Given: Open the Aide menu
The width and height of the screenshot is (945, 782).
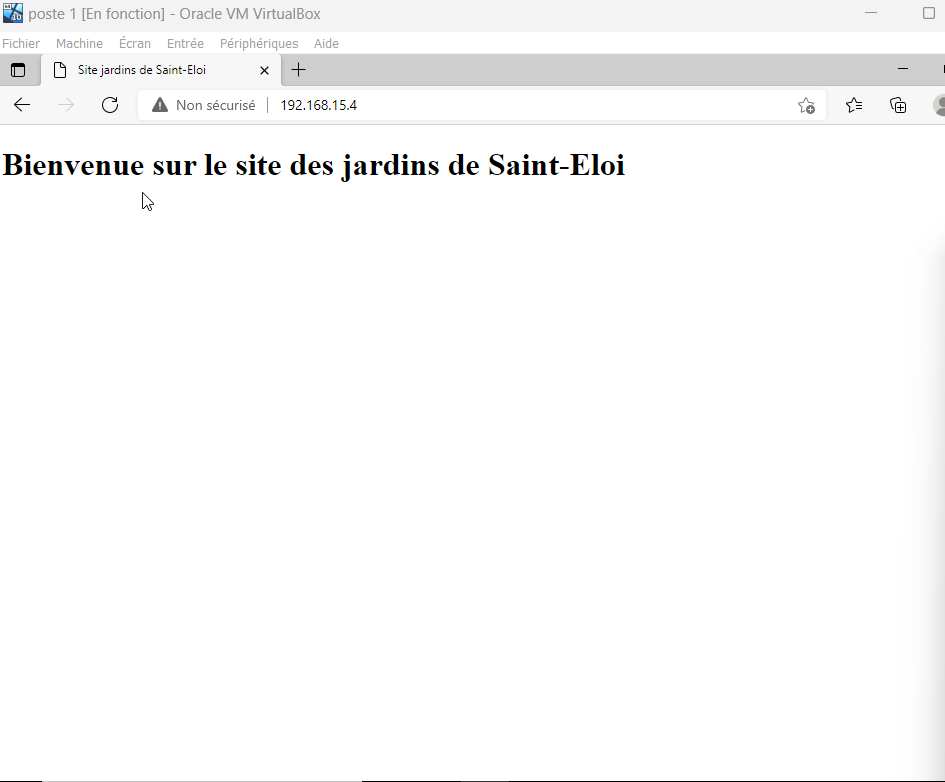Looking at the screenshot, I should point(326,44).
